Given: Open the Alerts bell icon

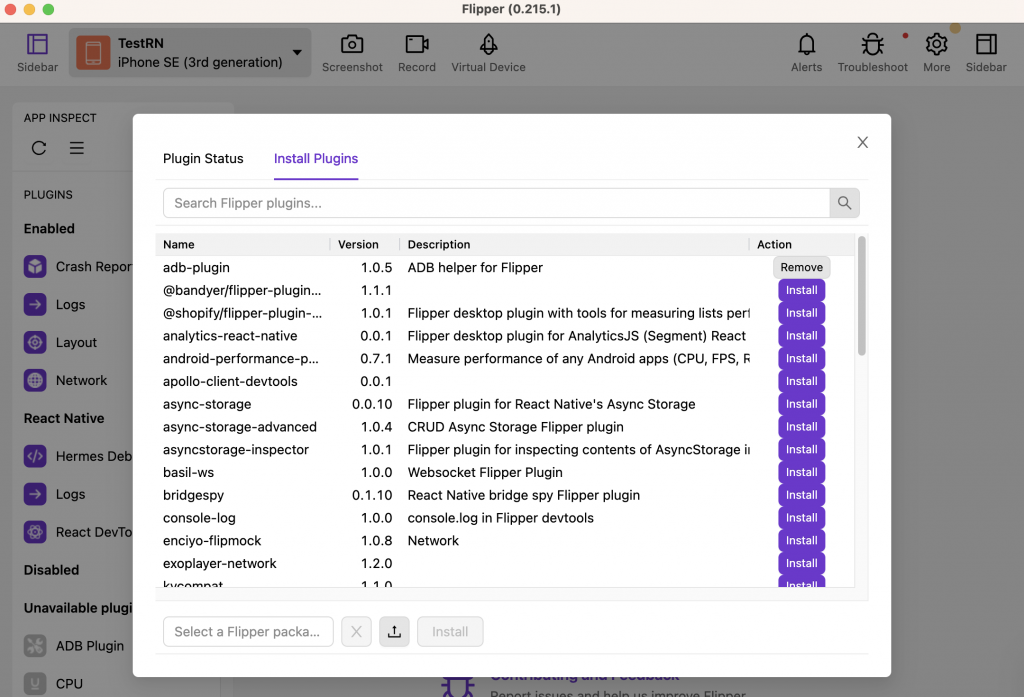Looking at the screenshot, I should 806,45.
